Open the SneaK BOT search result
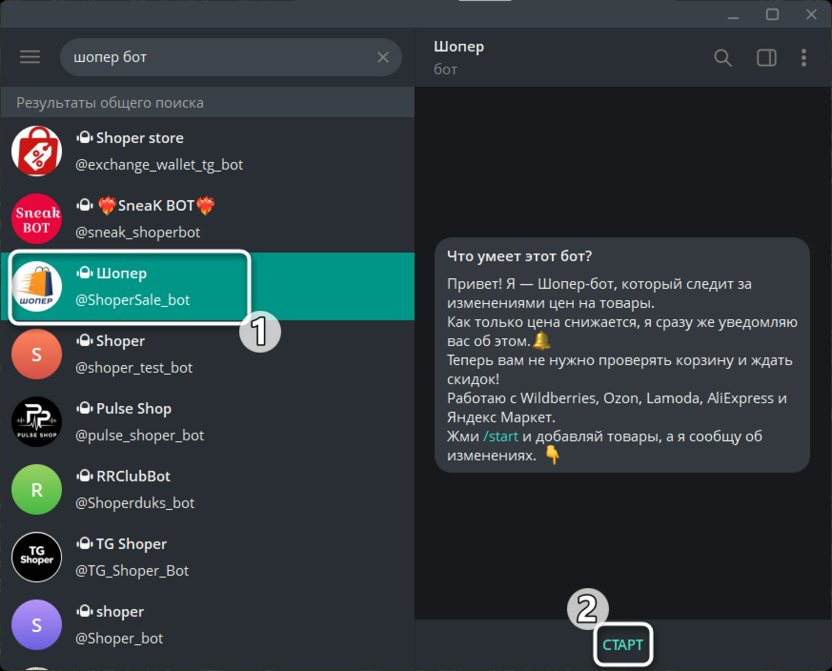The image size is (832, 671). pos(207,219)
